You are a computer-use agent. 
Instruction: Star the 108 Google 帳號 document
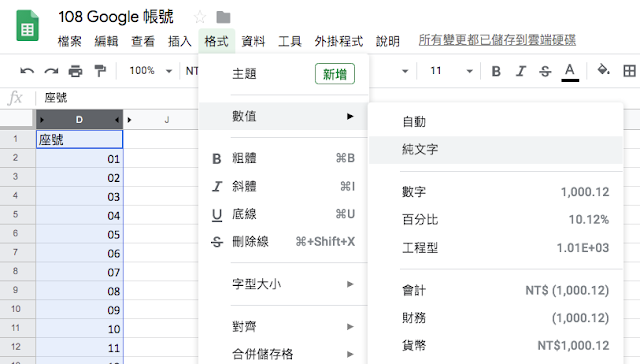click(x=200, y=17)
